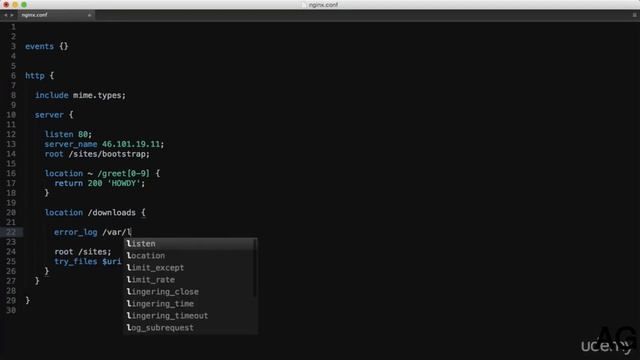Select 'lingering_time' in the suggestion list
This screenshot has height=360, width=640.
click(190, 304)
